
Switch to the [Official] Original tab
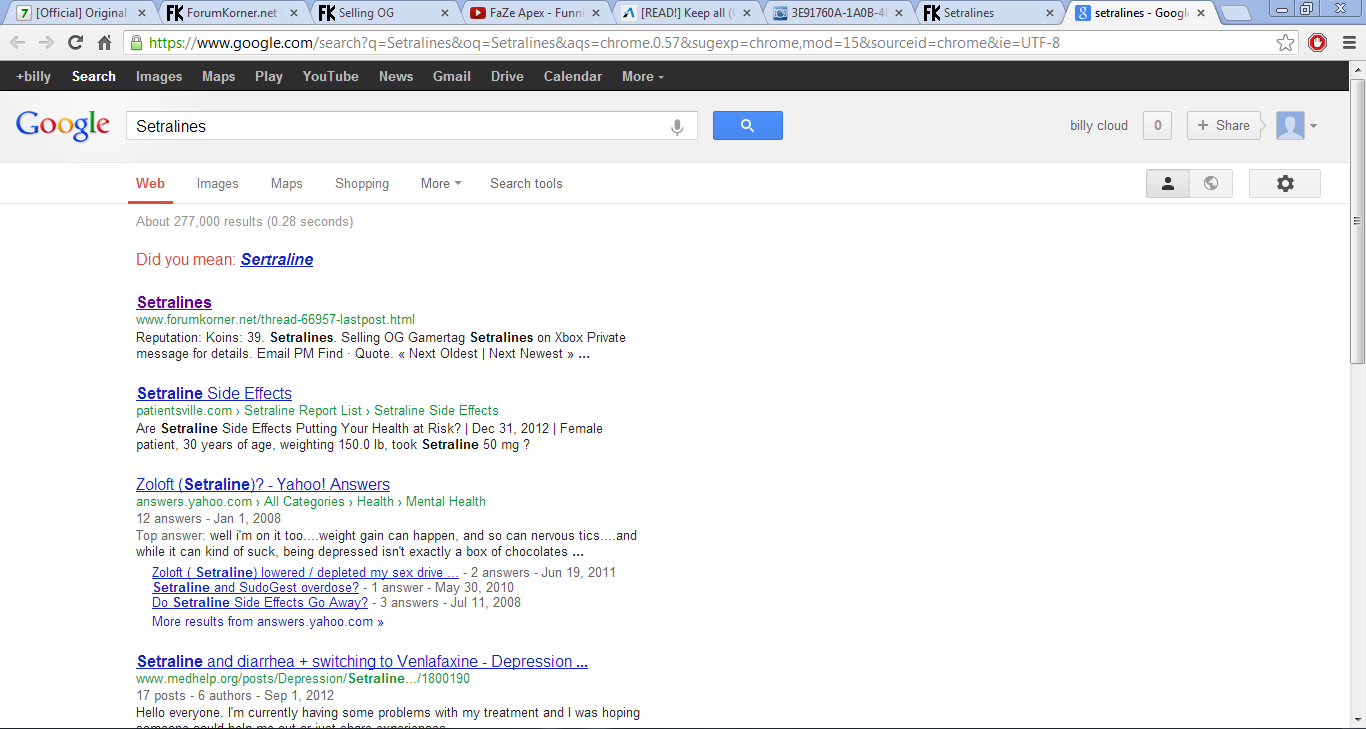coord(80,13)
